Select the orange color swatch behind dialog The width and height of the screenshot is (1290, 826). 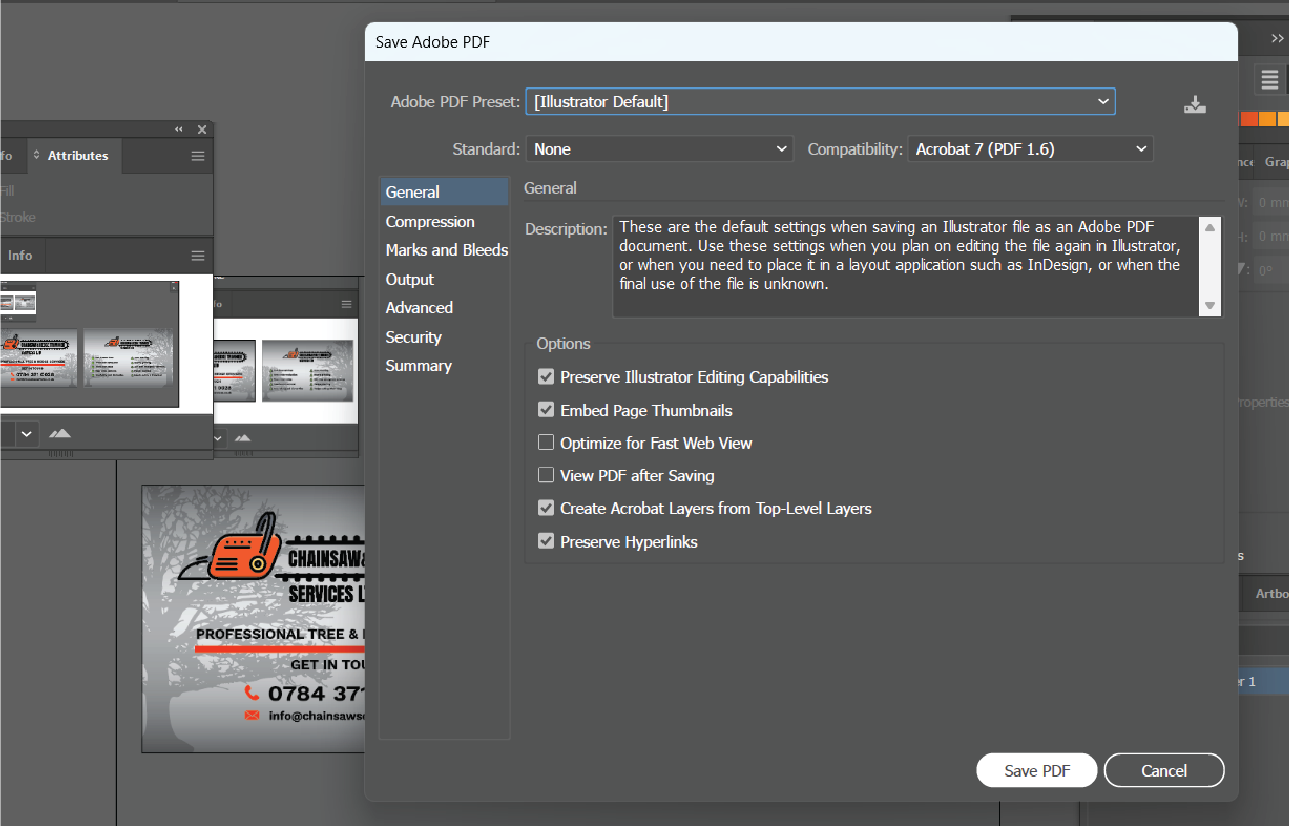click(x=1266, y=119)
